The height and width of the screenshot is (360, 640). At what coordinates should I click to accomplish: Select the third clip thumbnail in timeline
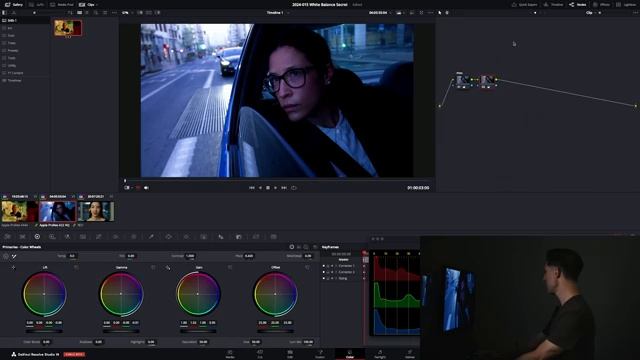click(x=96, y=211)
